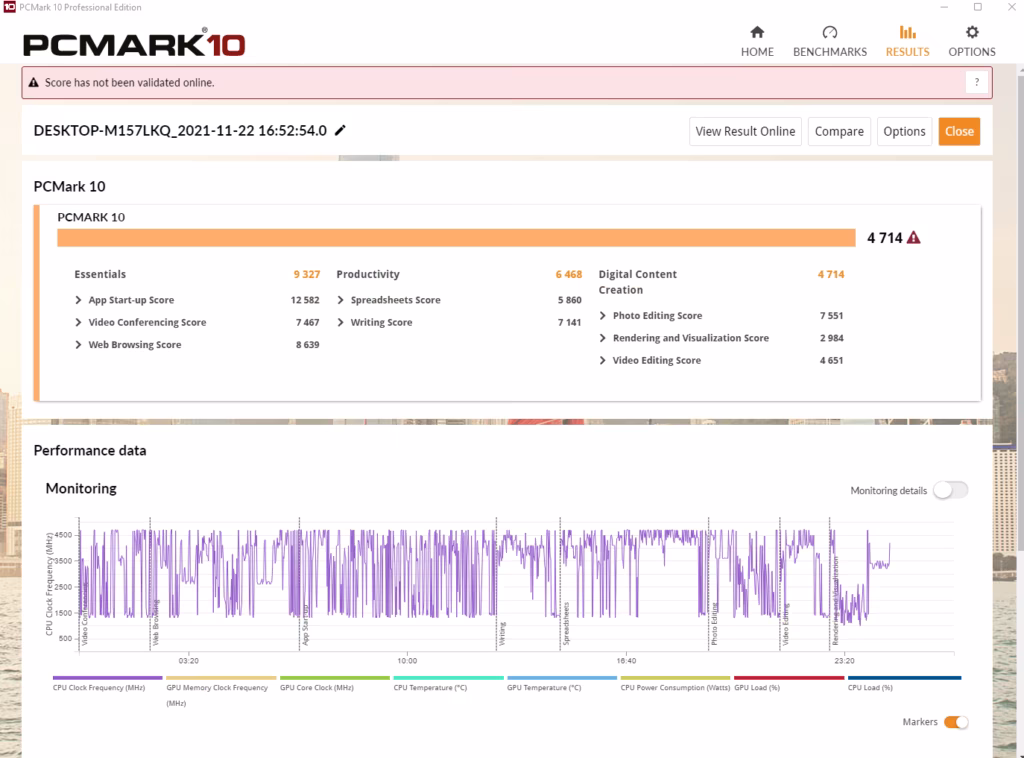Select GPU Temperature blue legend

562,683
